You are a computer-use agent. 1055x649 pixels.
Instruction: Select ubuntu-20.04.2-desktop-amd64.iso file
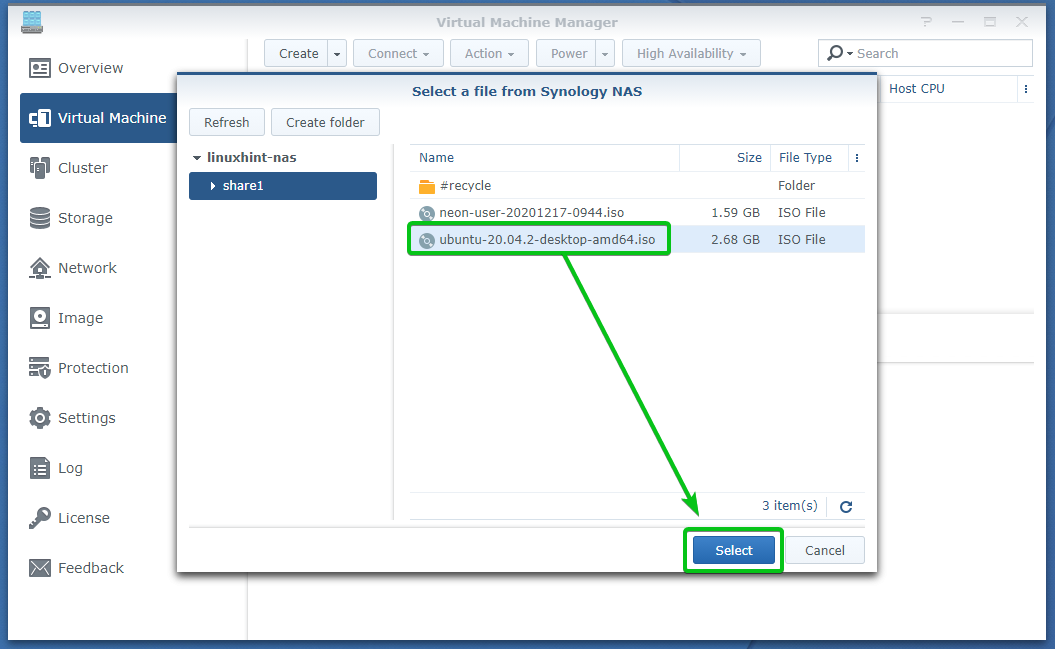pos(637,239)
